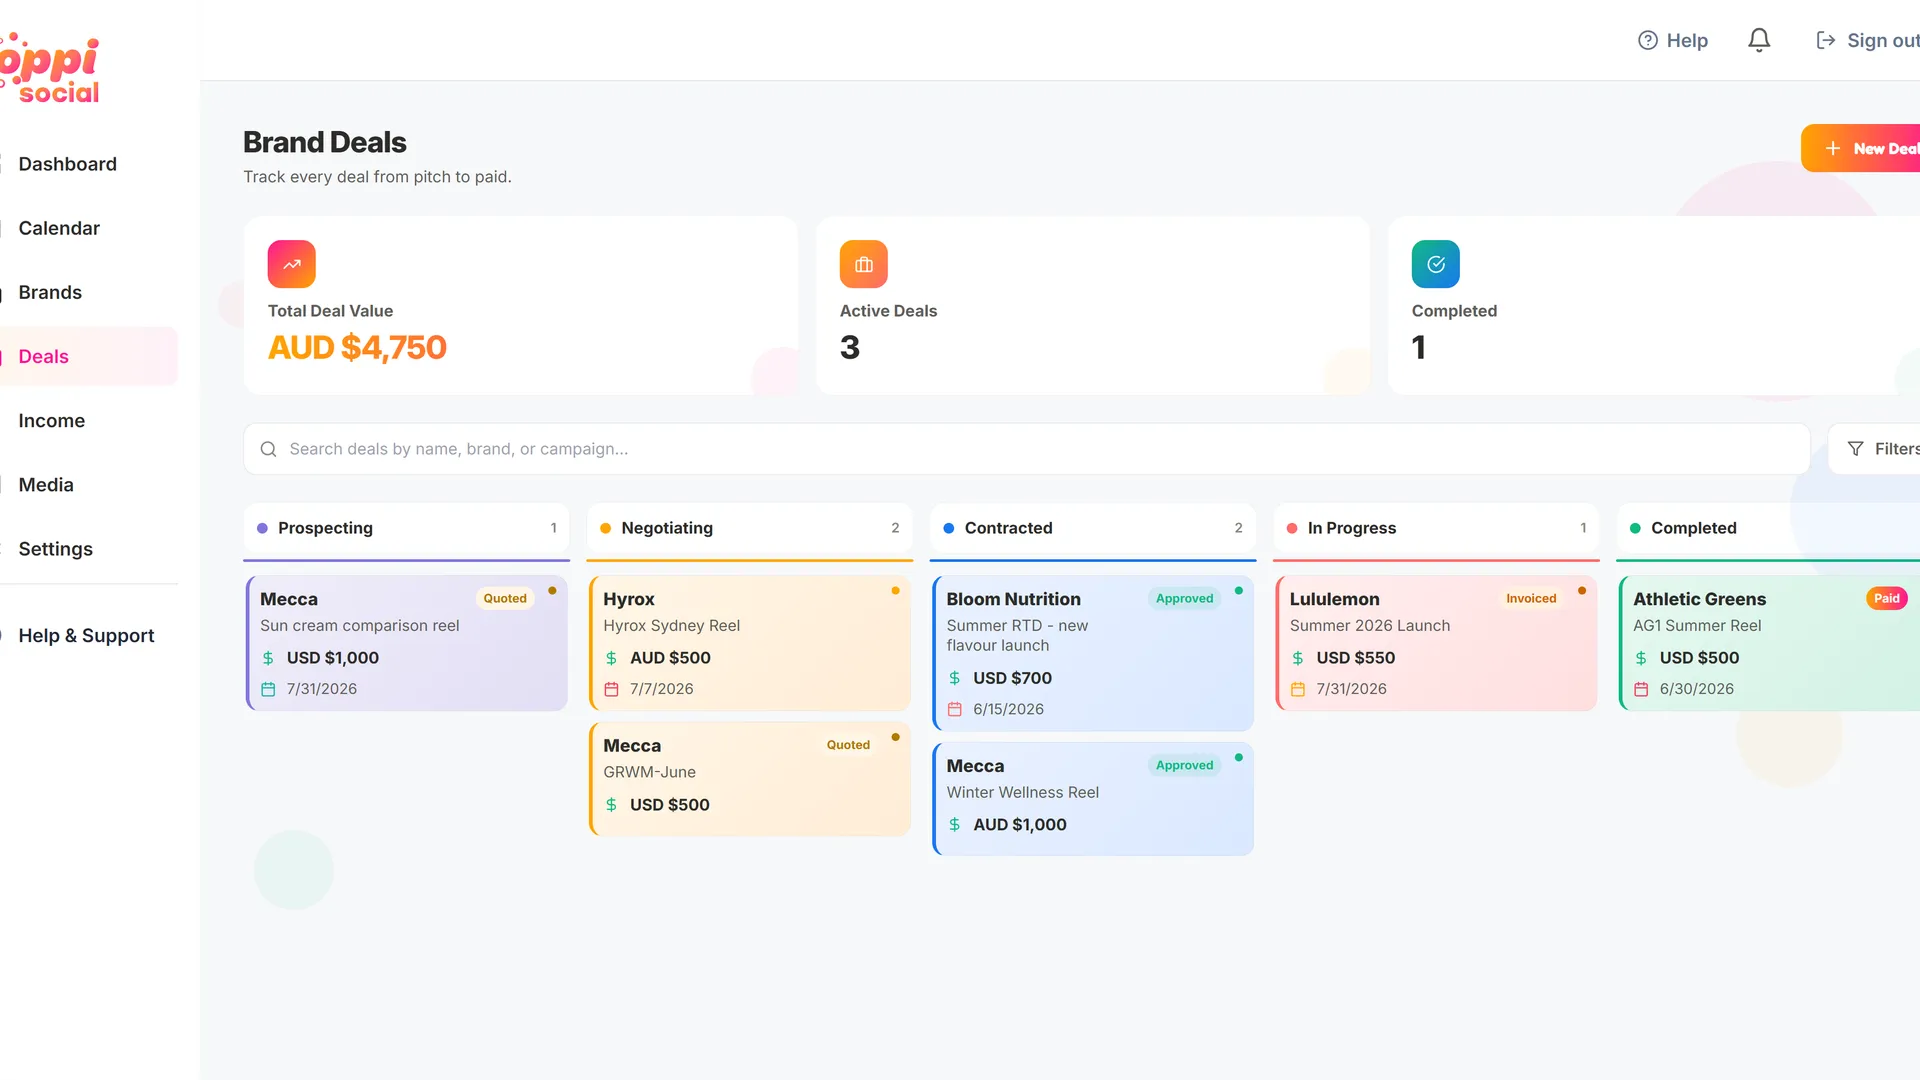
Task: Click 'Sun cream comparison reel' text
Action: tap(360, 626)
